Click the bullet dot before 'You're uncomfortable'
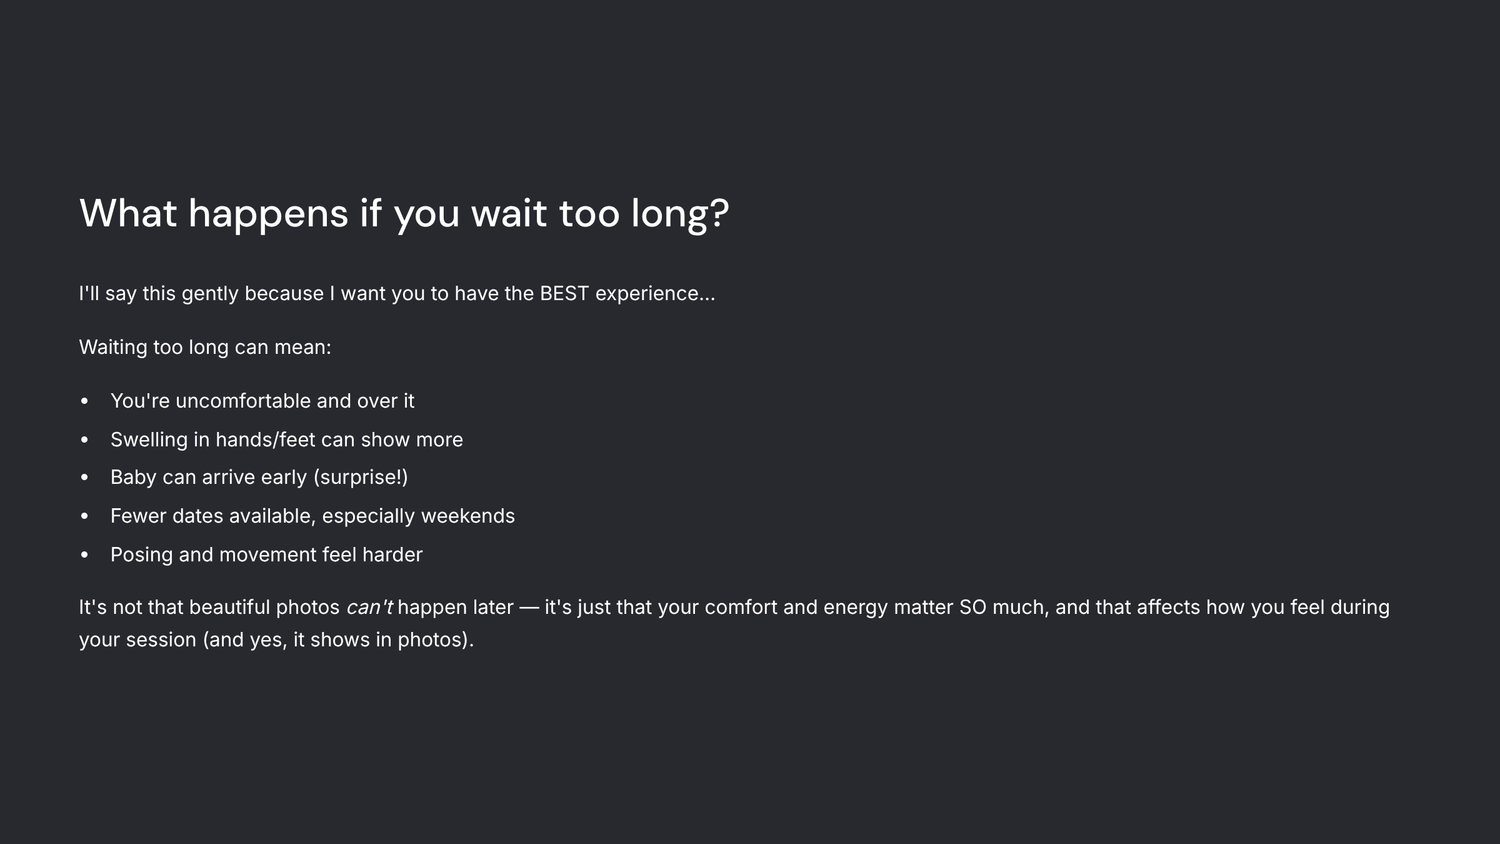This screenshot has width=1500, height=844. coord(85,401)
